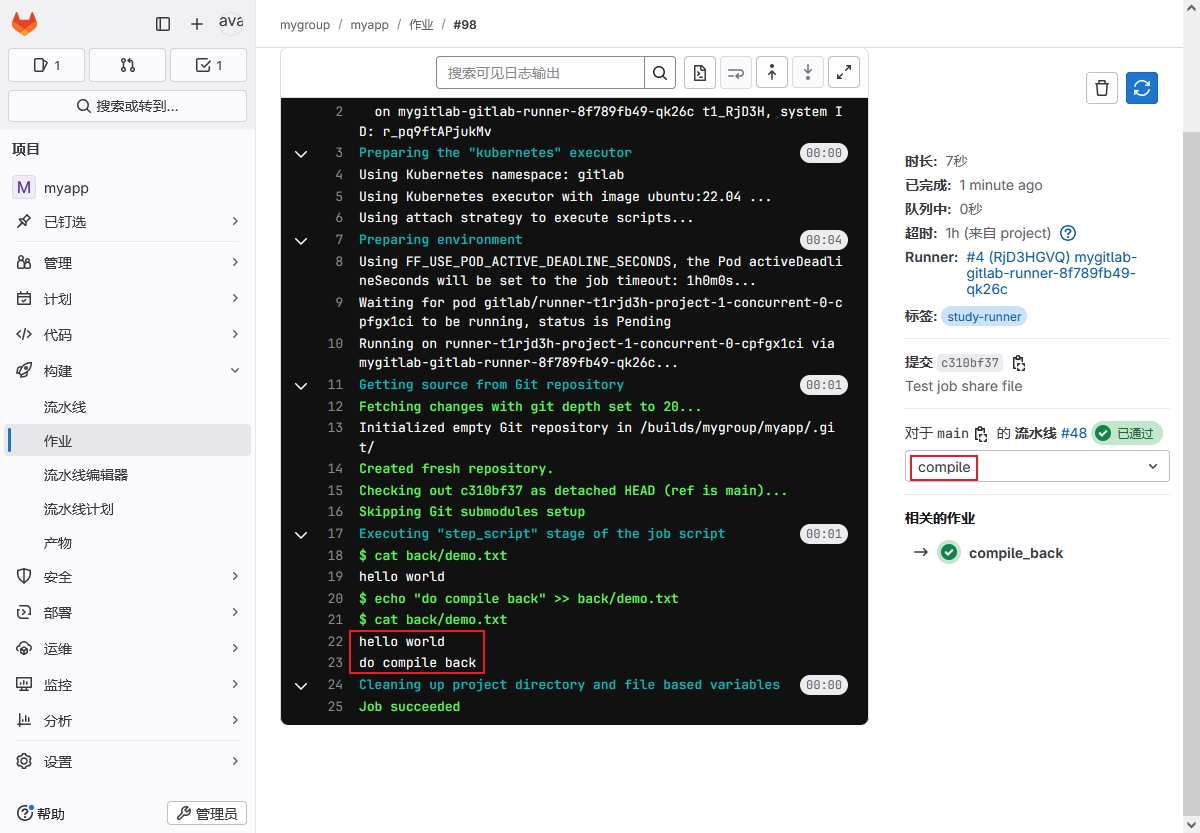Click the create new plus icon
The image size is (1200, 833).
pos(196,24)
